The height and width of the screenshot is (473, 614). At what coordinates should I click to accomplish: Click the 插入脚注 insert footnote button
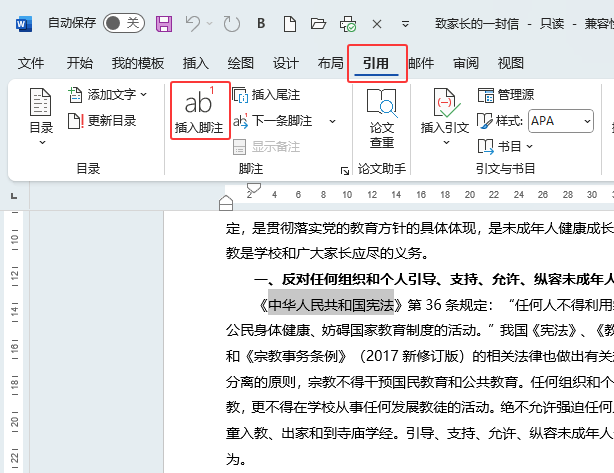199,110
